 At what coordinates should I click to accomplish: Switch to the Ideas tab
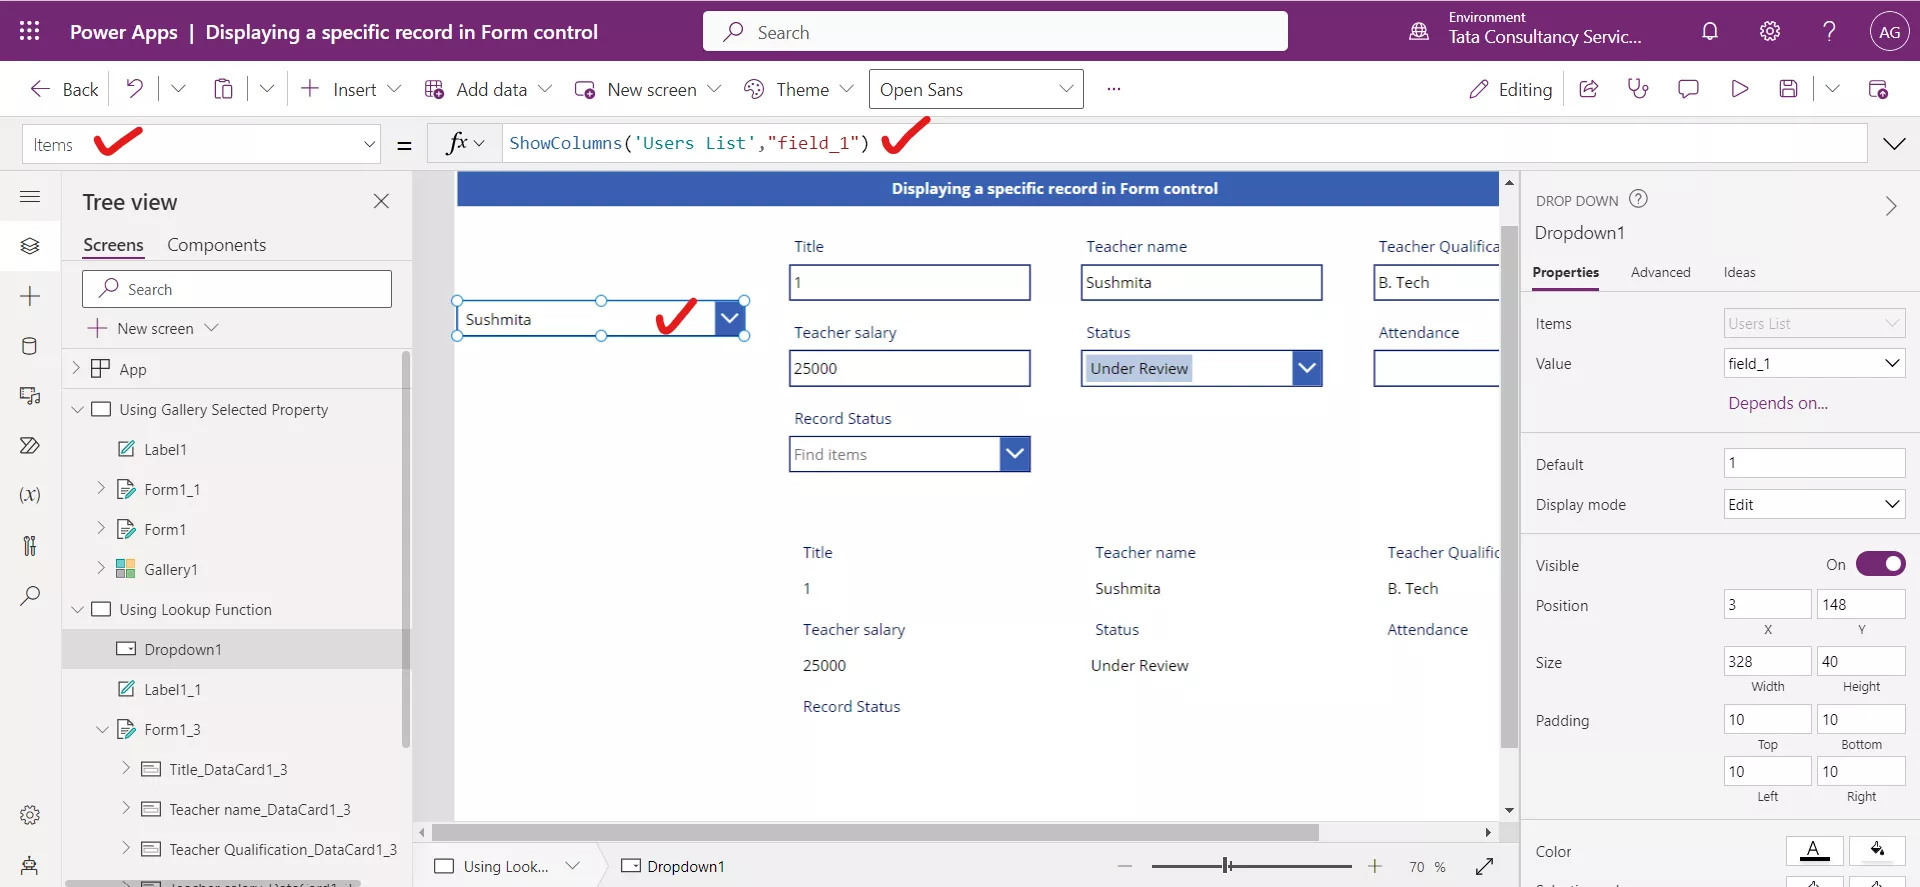point(1739,272)
